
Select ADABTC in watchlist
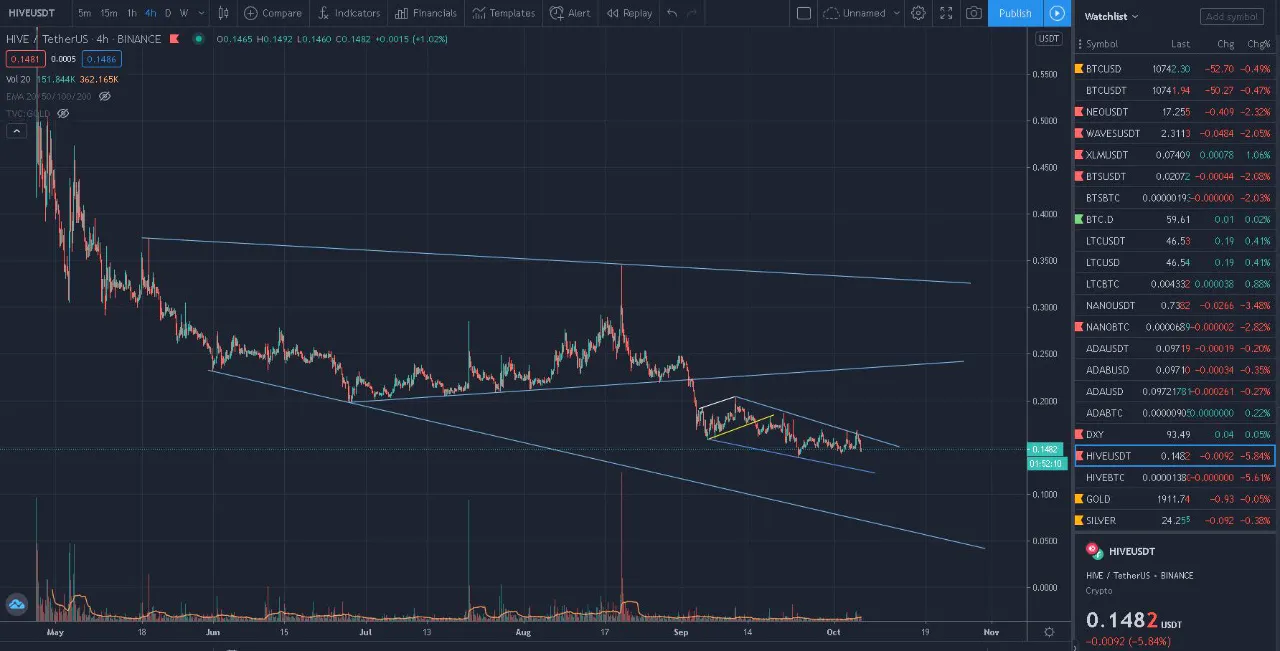pos(1175,413)
